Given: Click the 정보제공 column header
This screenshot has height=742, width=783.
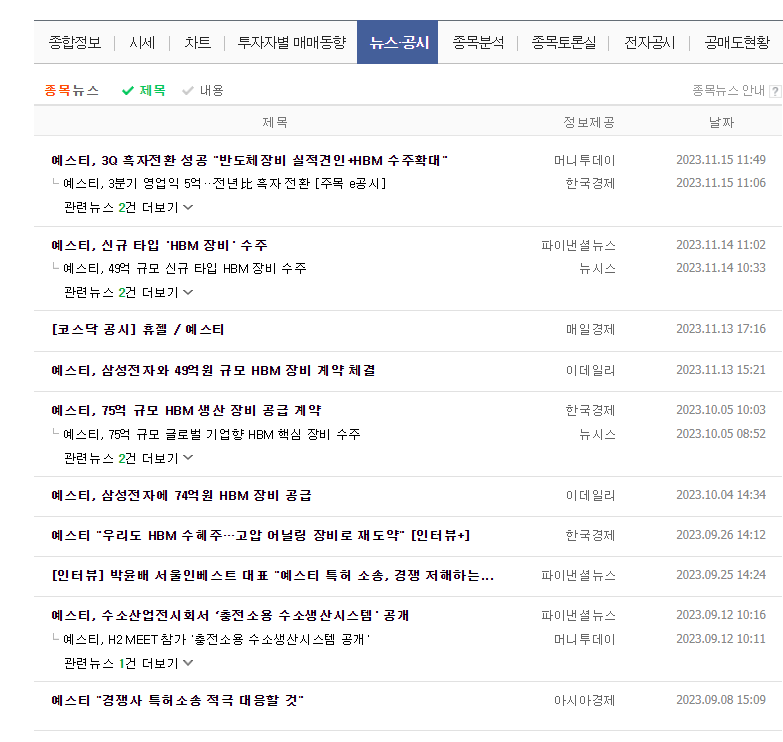Looking at the screenshot, I should coord(589,122).
